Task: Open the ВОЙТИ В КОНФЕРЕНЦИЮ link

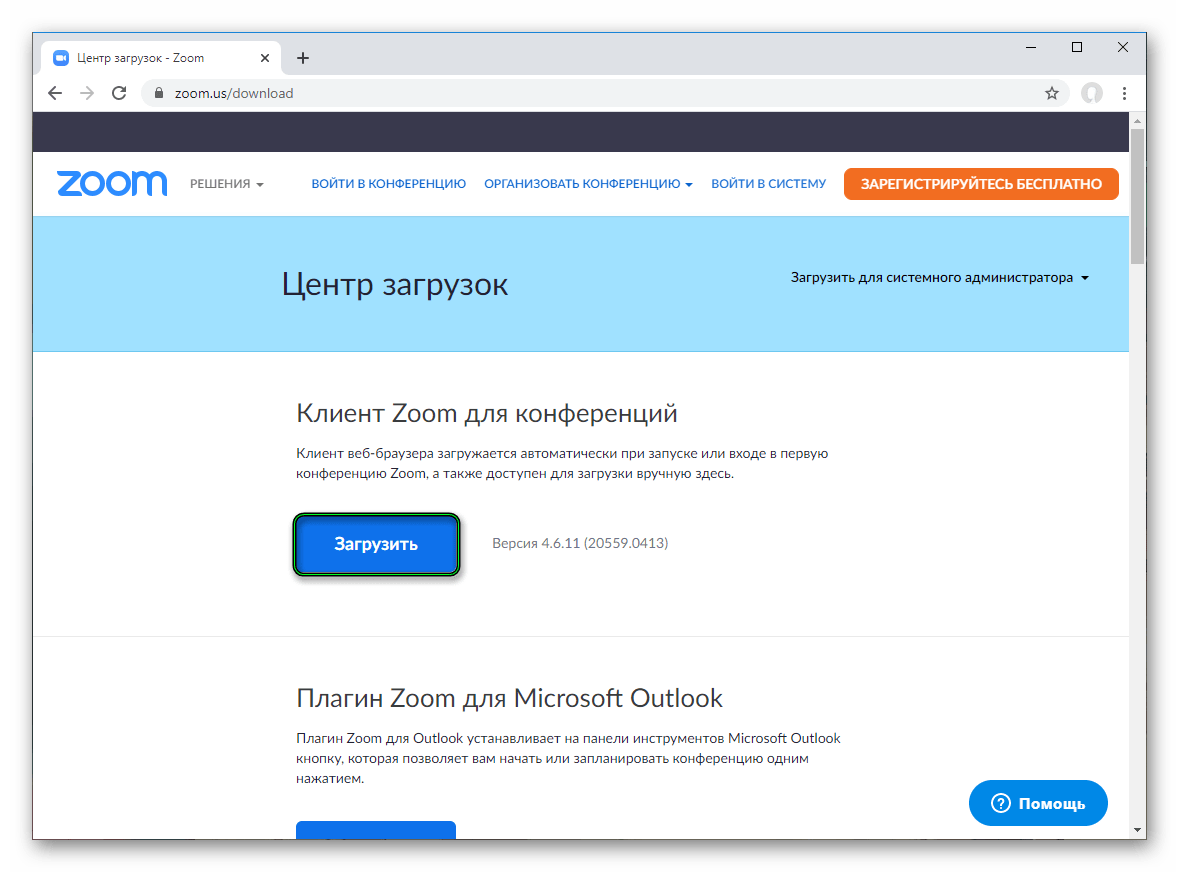Action: pyautogui.click(x=389, y=184)
